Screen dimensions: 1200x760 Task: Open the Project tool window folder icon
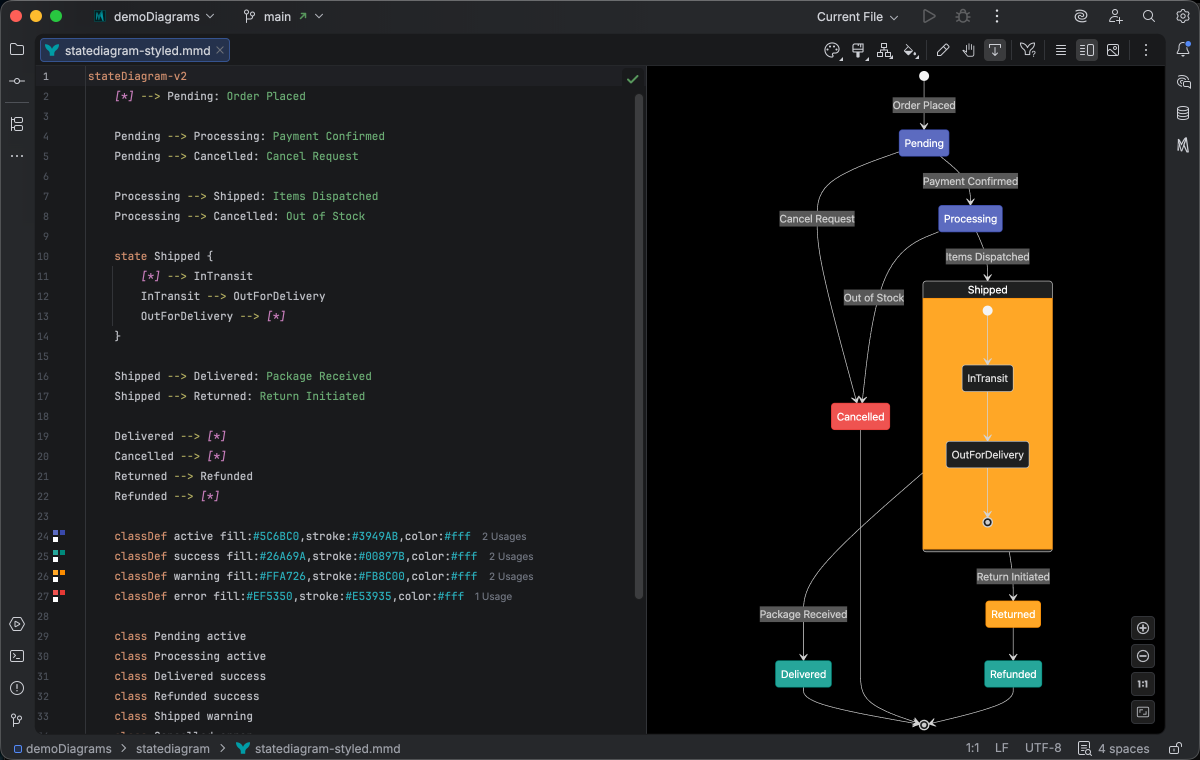(17, 49)
